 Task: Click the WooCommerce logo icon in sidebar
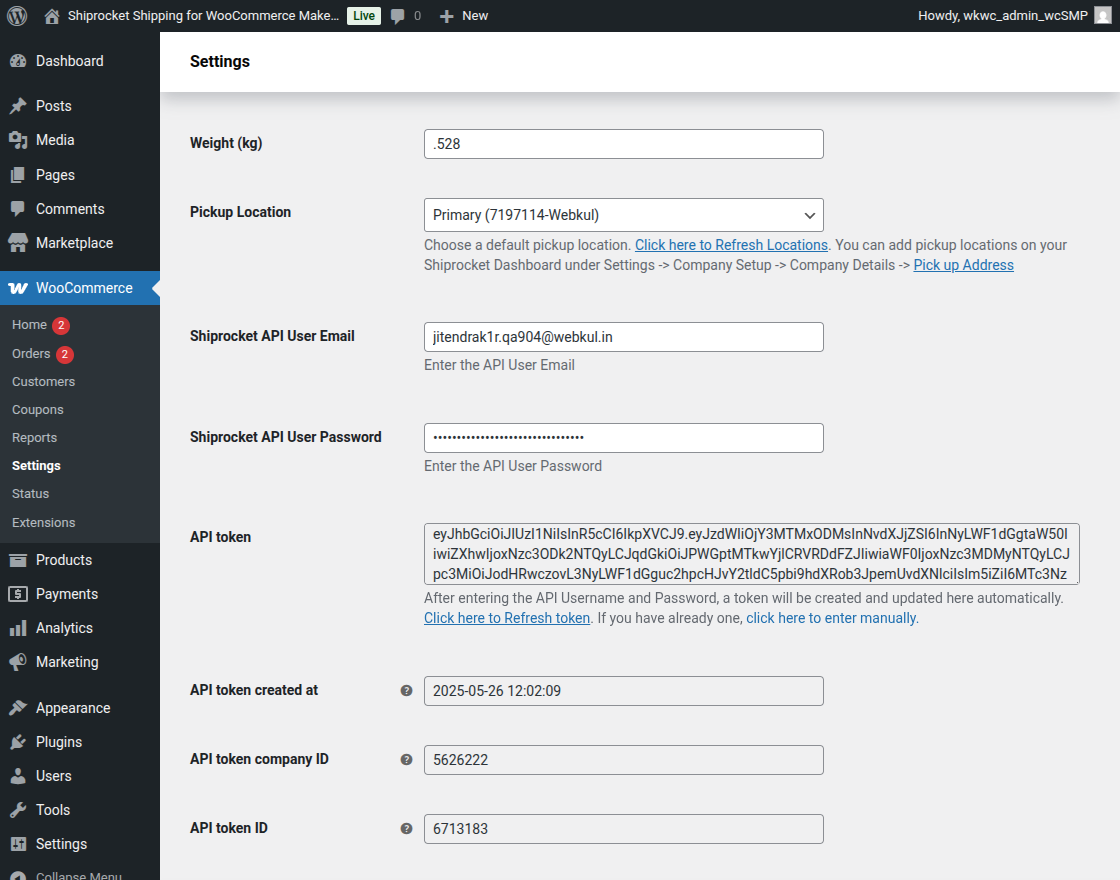point(18,288)
